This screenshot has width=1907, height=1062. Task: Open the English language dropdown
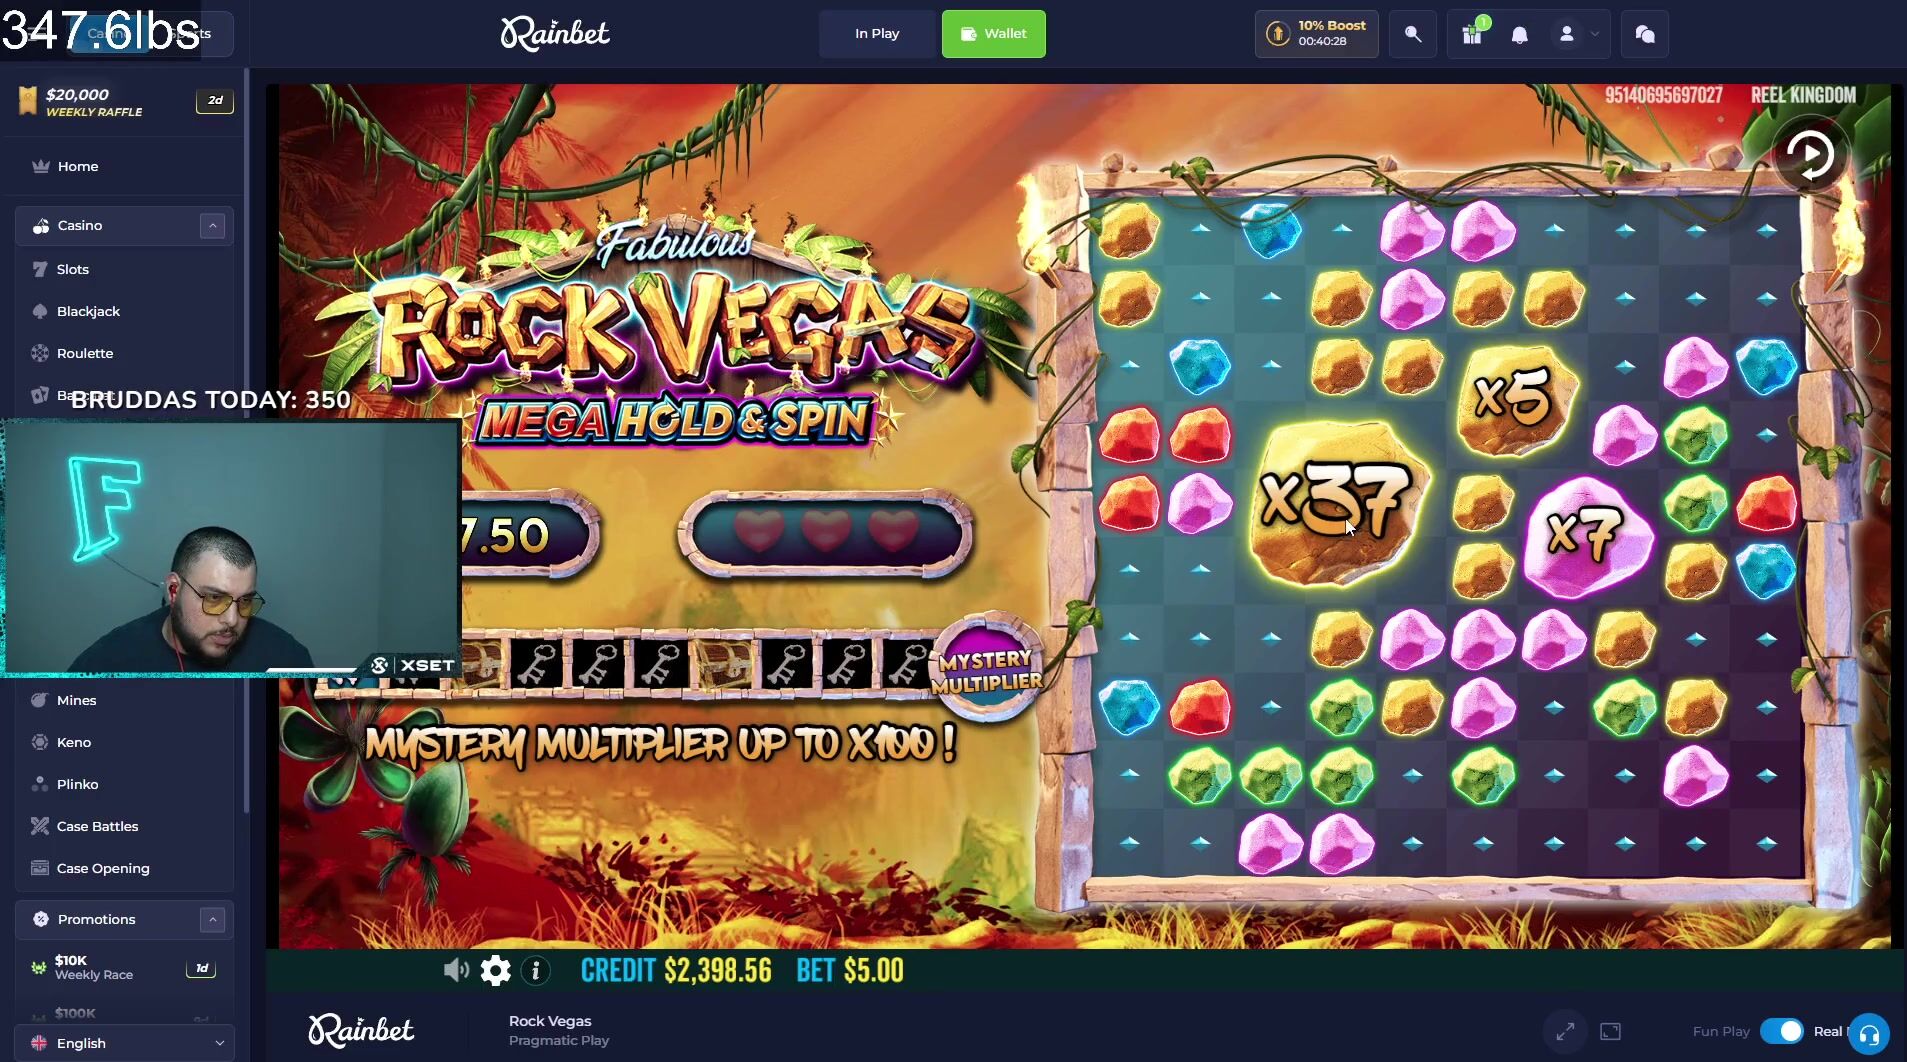125,1043
